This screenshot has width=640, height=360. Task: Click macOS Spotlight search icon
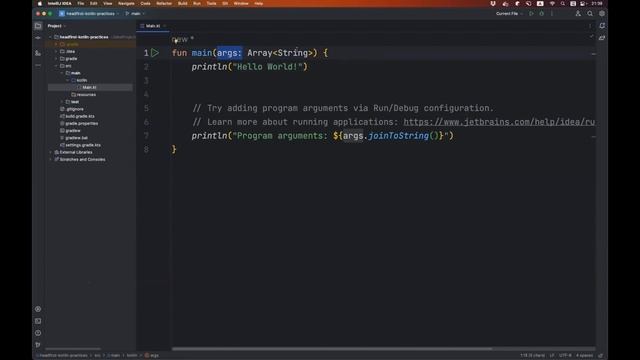pyautogui.click(x=562, y=3)
